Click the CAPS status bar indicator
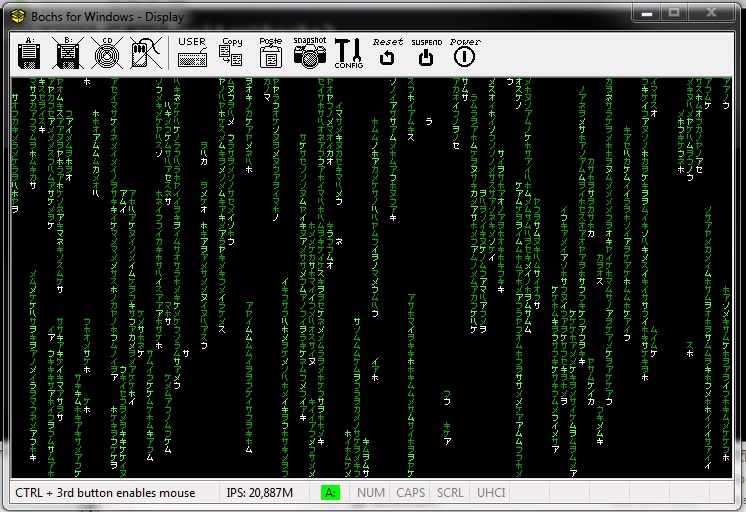Viewport: 746px width, 512px height. tap(411, 492)
